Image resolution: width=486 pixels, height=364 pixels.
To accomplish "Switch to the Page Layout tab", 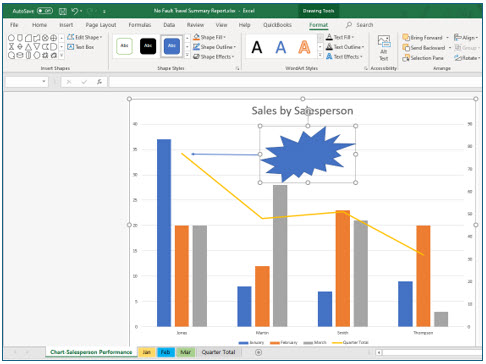I will coord(101,25).
